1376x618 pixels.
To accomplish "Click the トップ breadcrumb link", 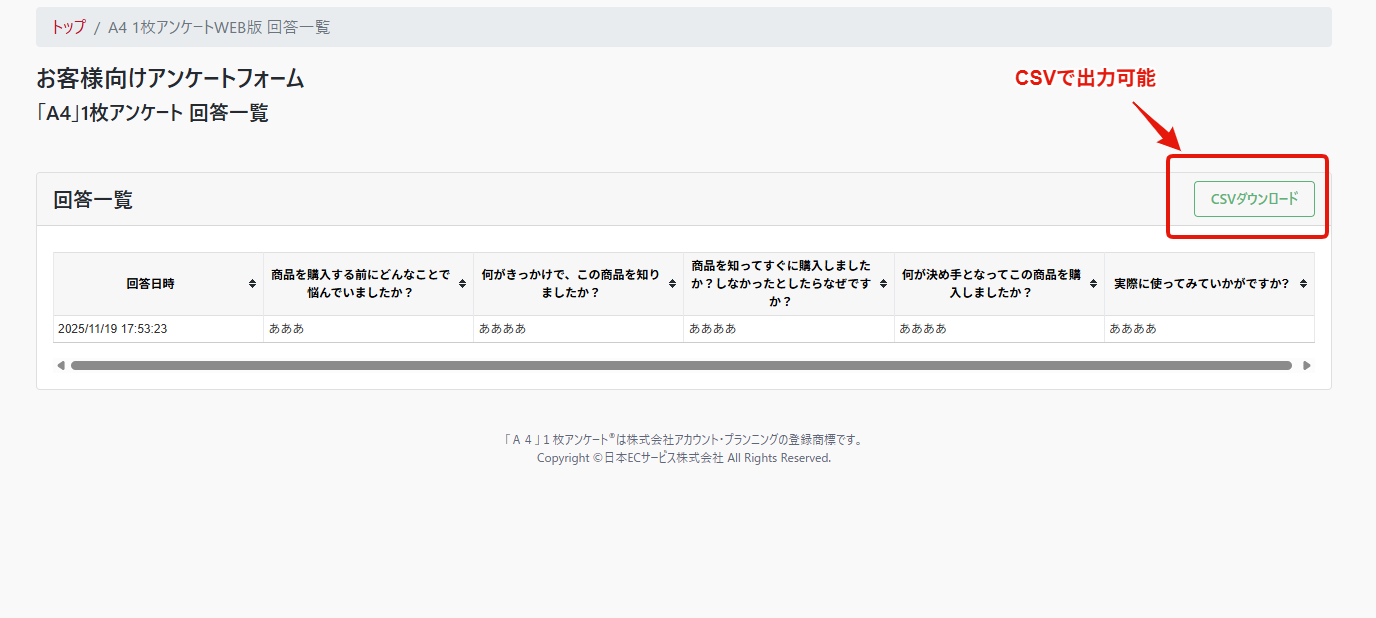I will click(68, 27).
